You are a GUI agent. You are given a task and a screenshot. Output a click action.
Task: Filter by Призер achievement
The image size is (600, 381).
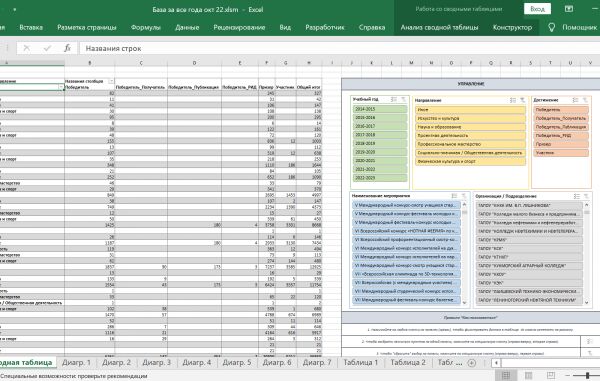561,144
